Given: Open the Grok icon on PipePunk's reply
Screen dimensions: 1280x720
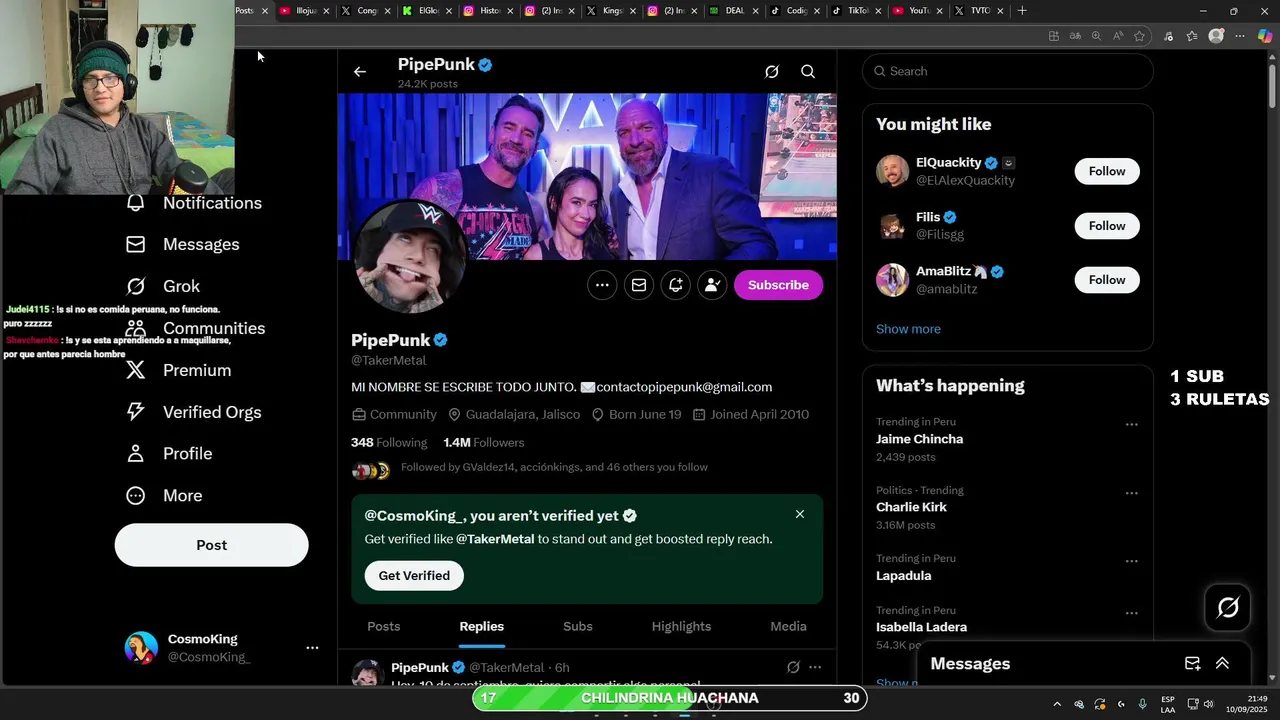Looking at the screenshot, I should click(793, 667).
